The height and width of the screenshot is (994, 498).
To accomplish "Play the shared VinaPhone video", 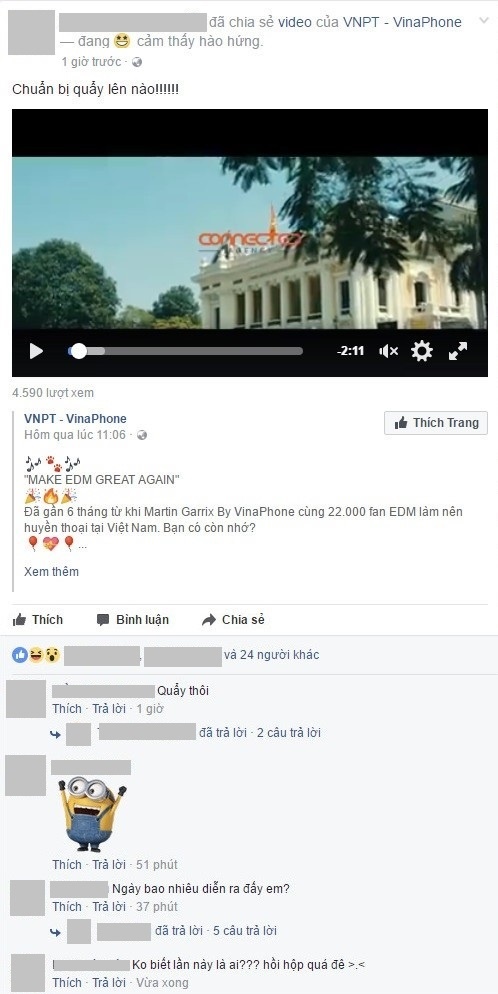I will (36, 351).
